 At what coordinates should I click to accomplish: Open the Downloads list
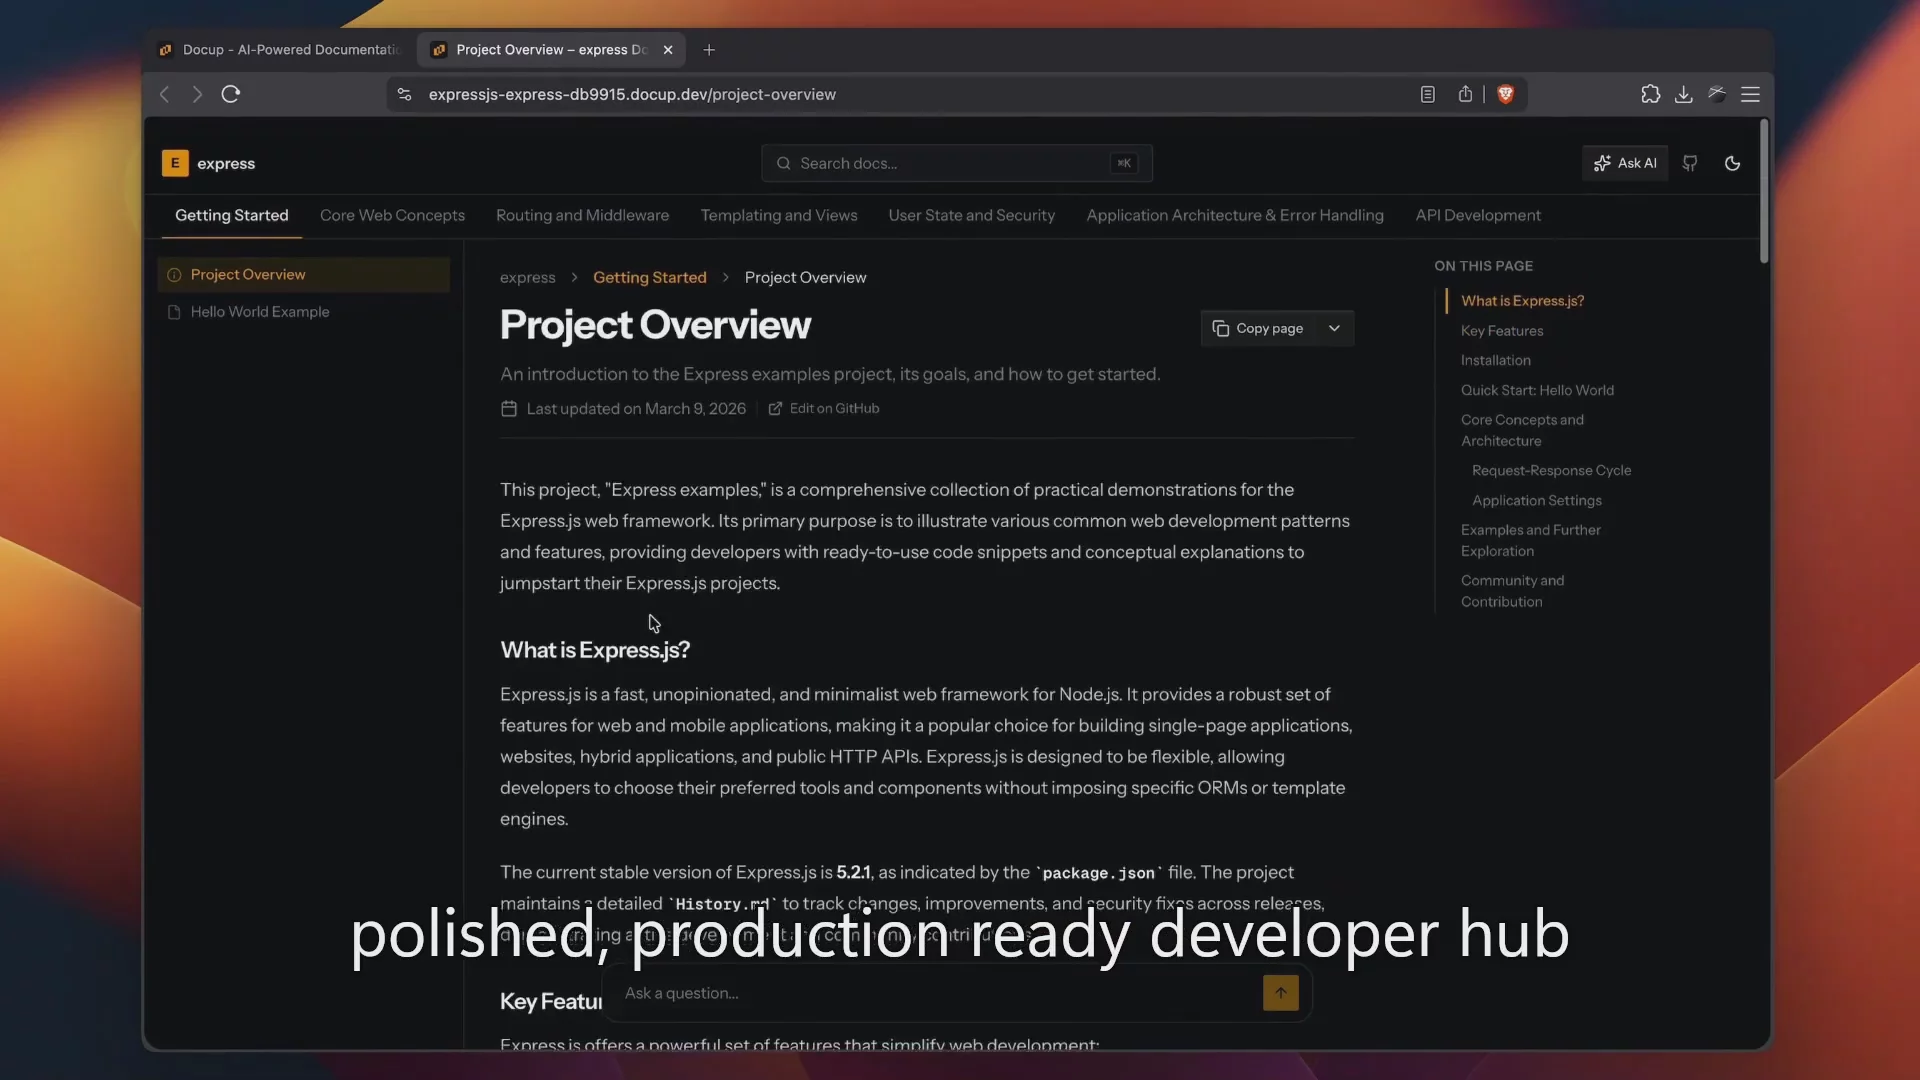pyautogui.click(x=1683, y=93)
